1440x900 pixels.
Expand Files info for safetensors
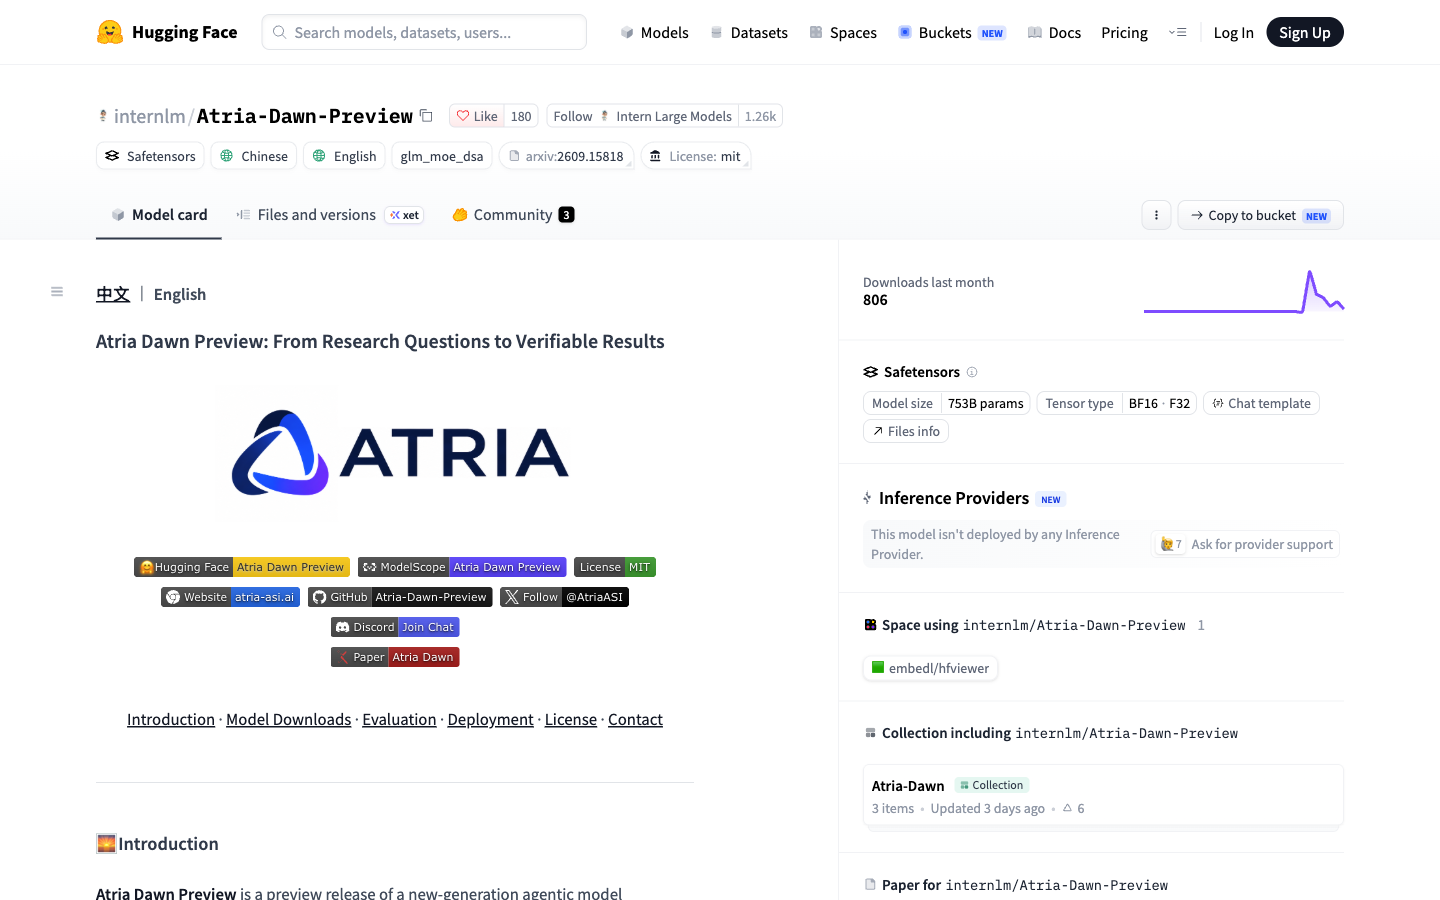(x=906, y=431)
